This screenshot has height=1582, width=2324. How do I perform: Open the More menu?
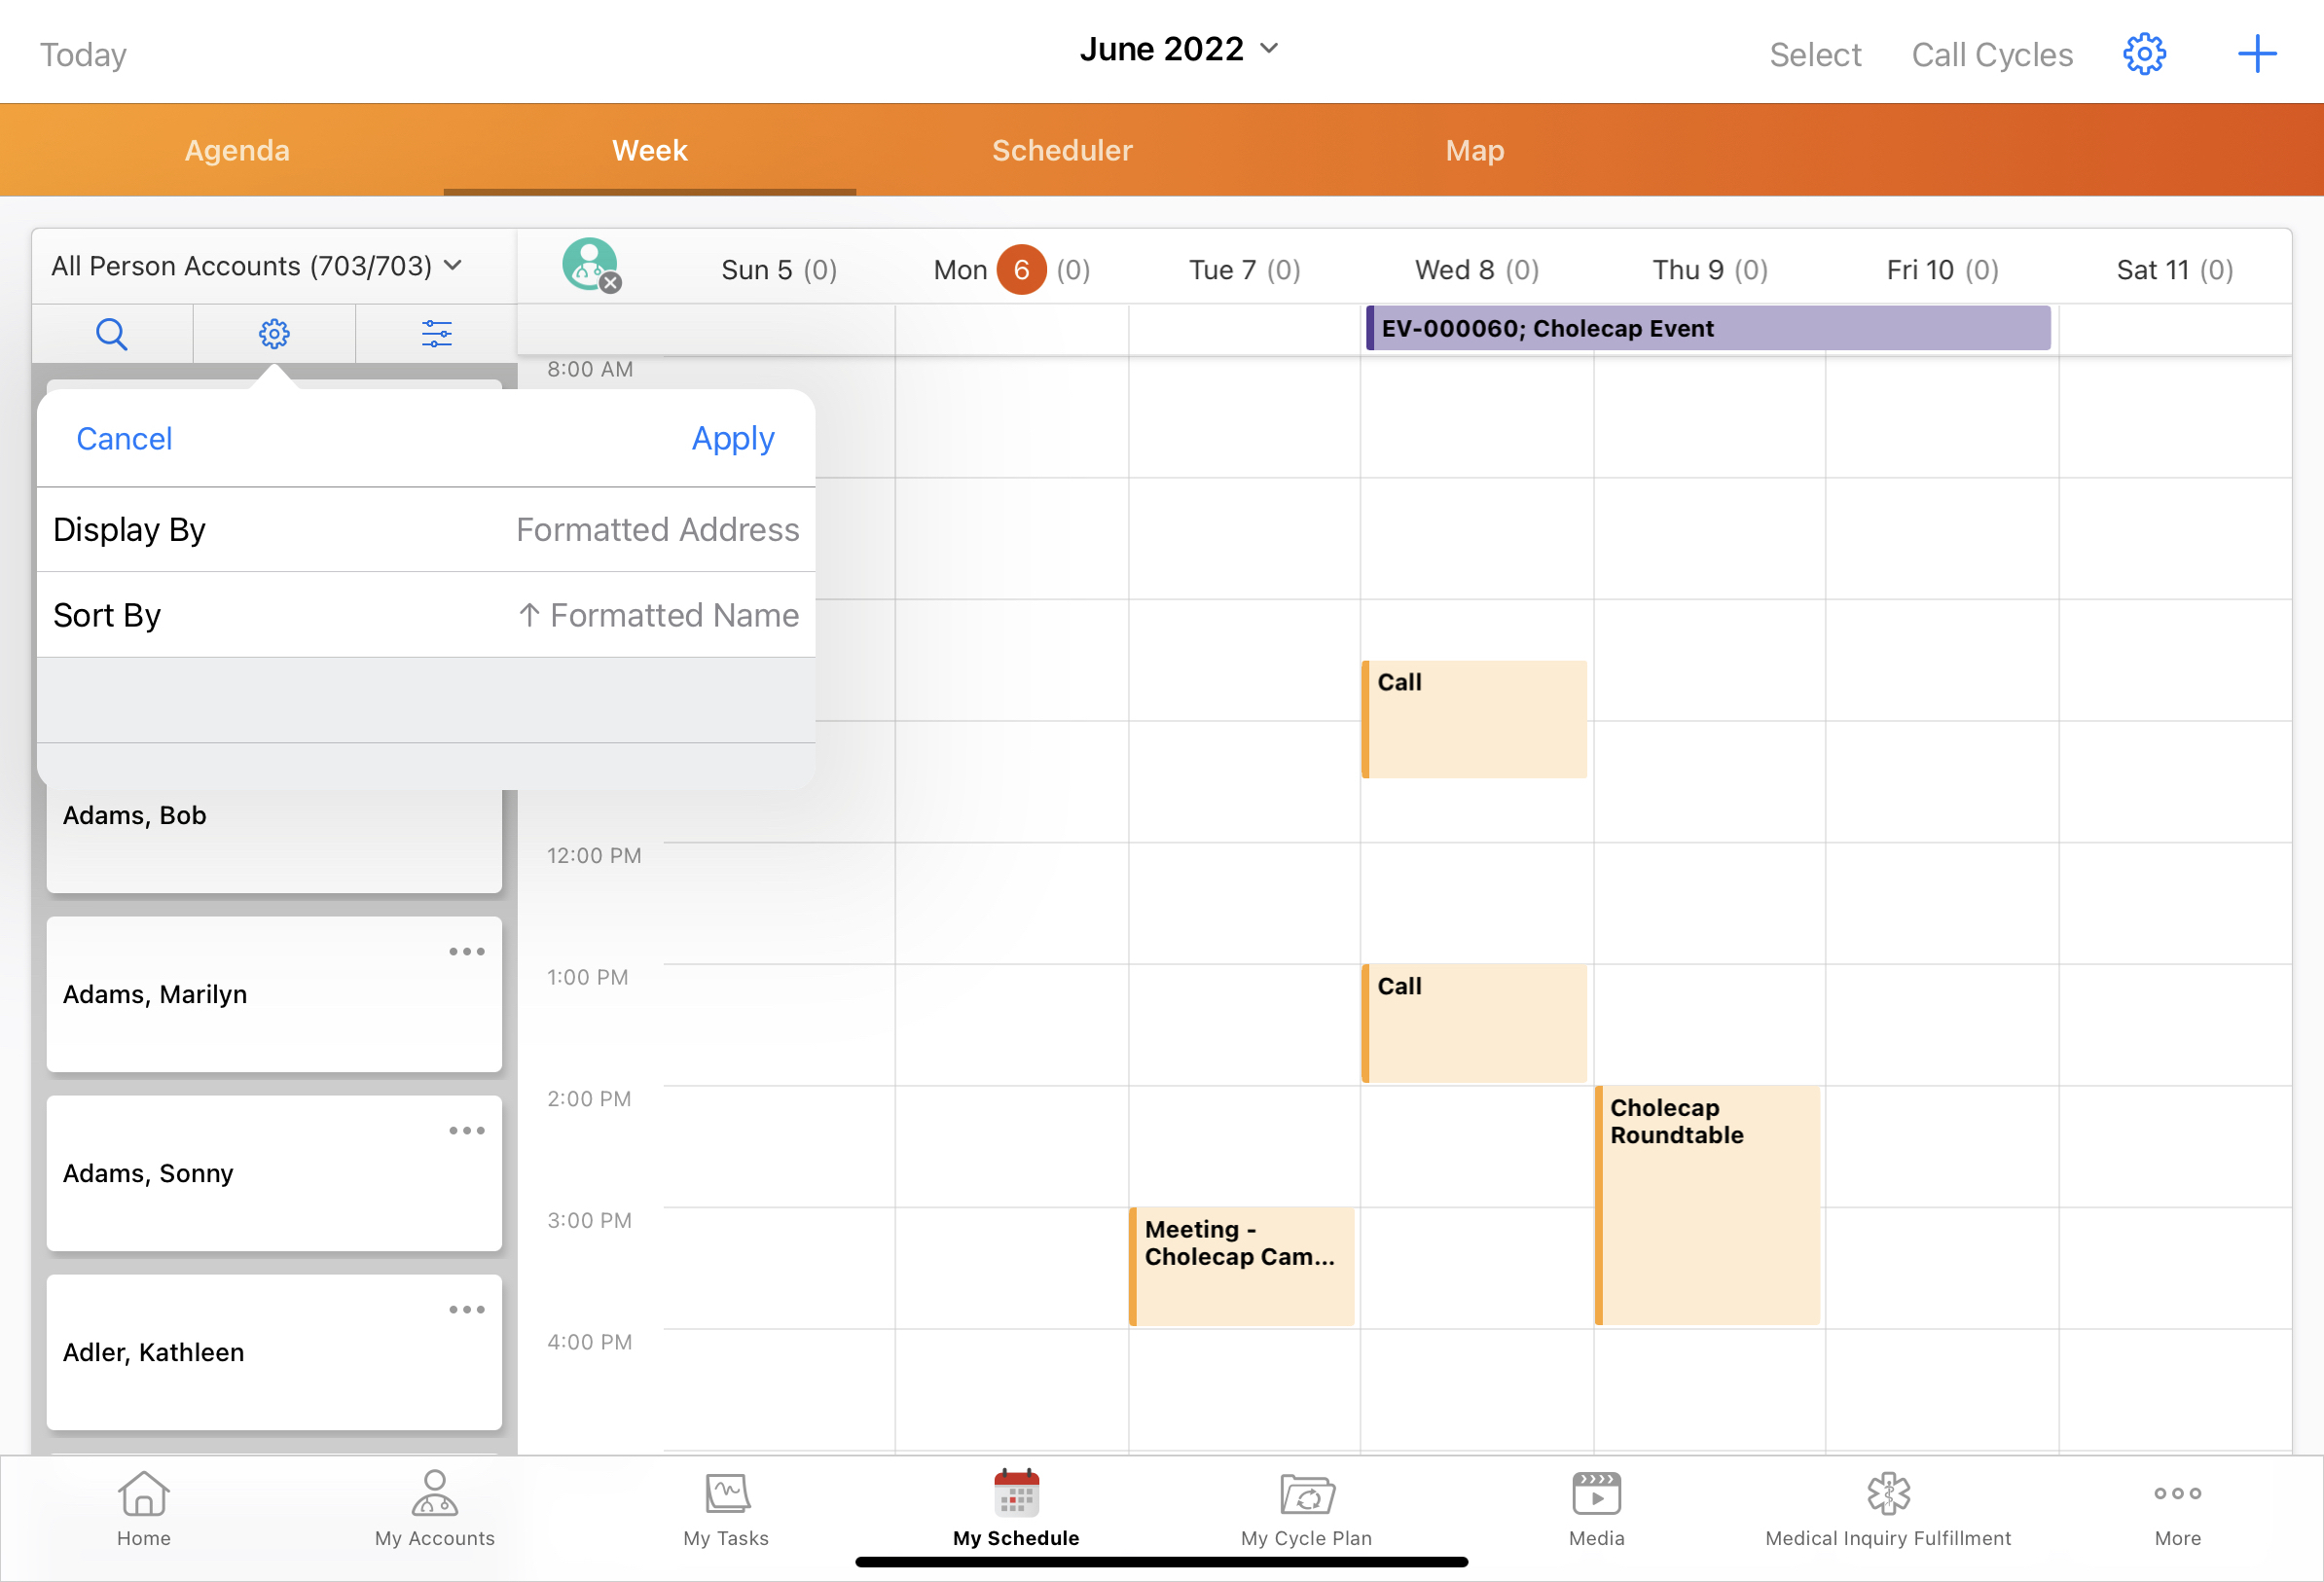click(x=2176, y=1510)
